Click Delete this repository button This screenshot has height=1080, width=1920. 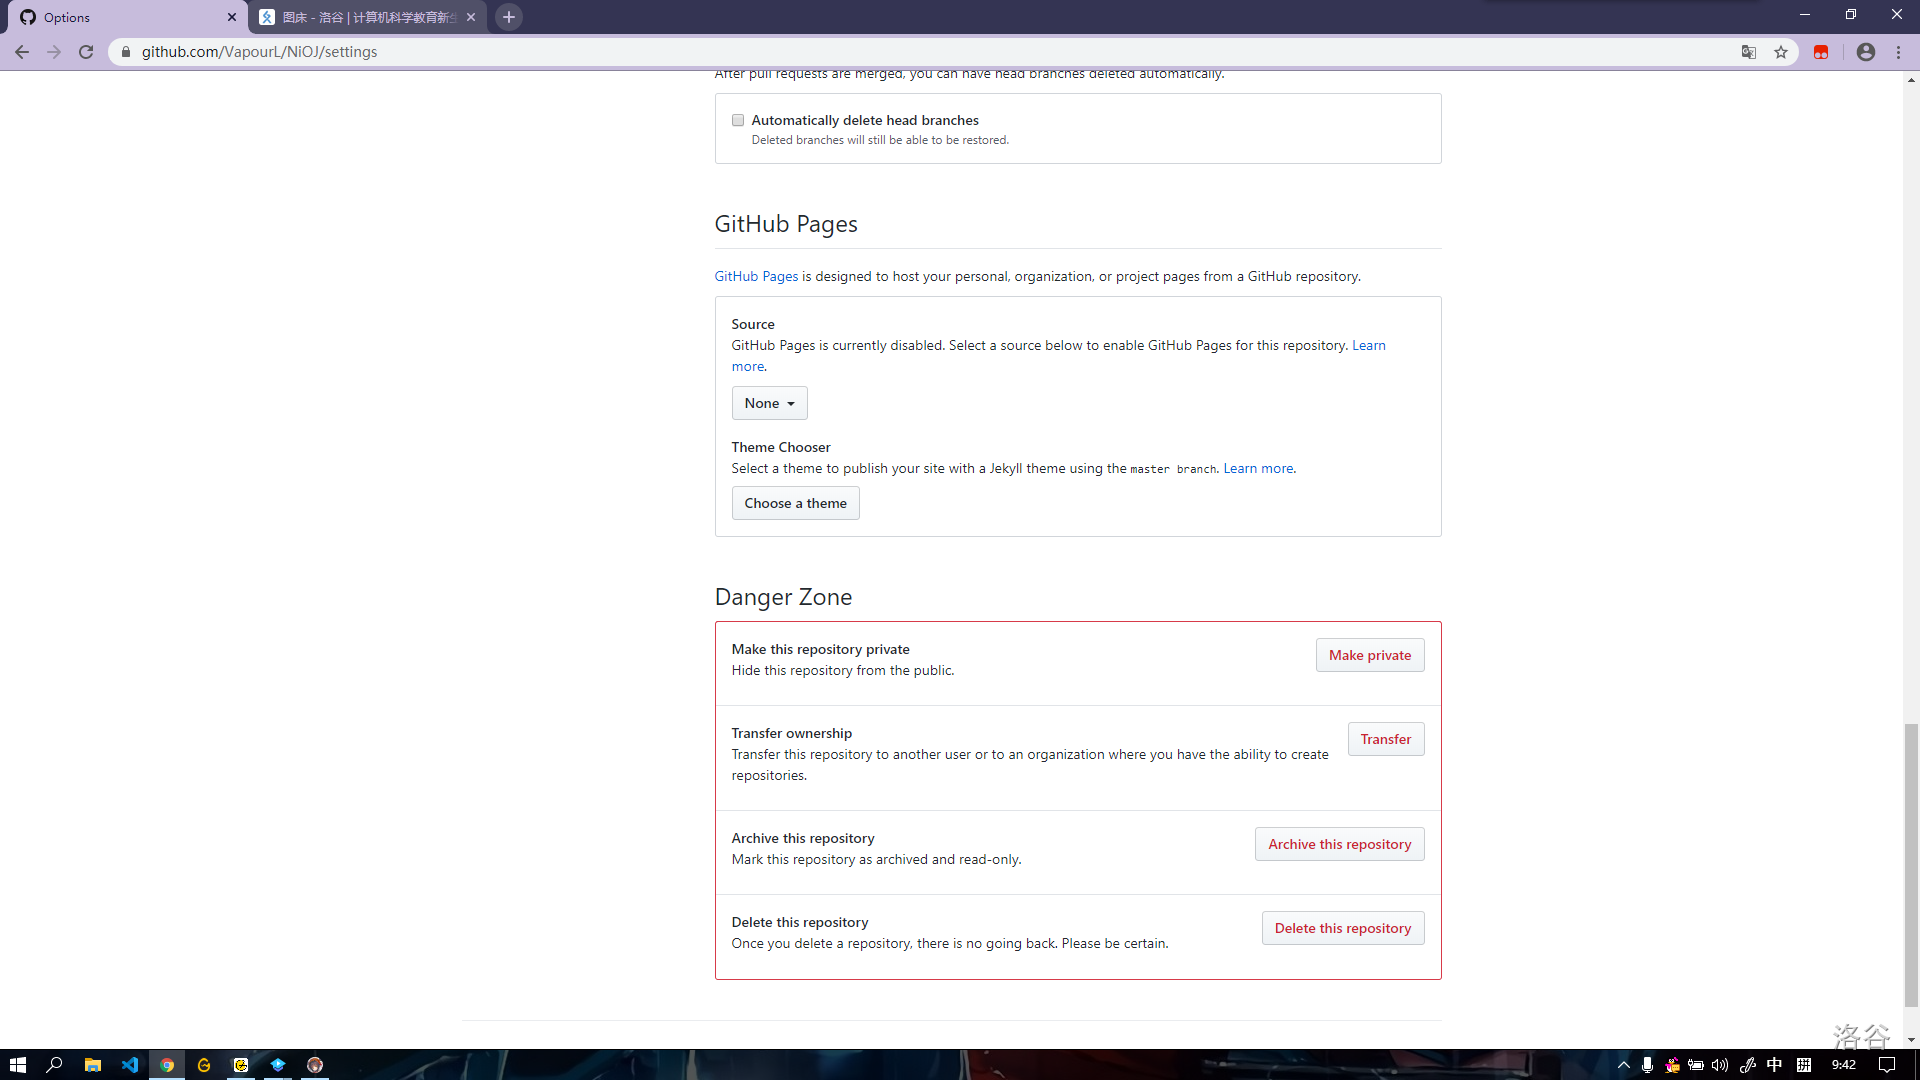(x=1343, y=928)
